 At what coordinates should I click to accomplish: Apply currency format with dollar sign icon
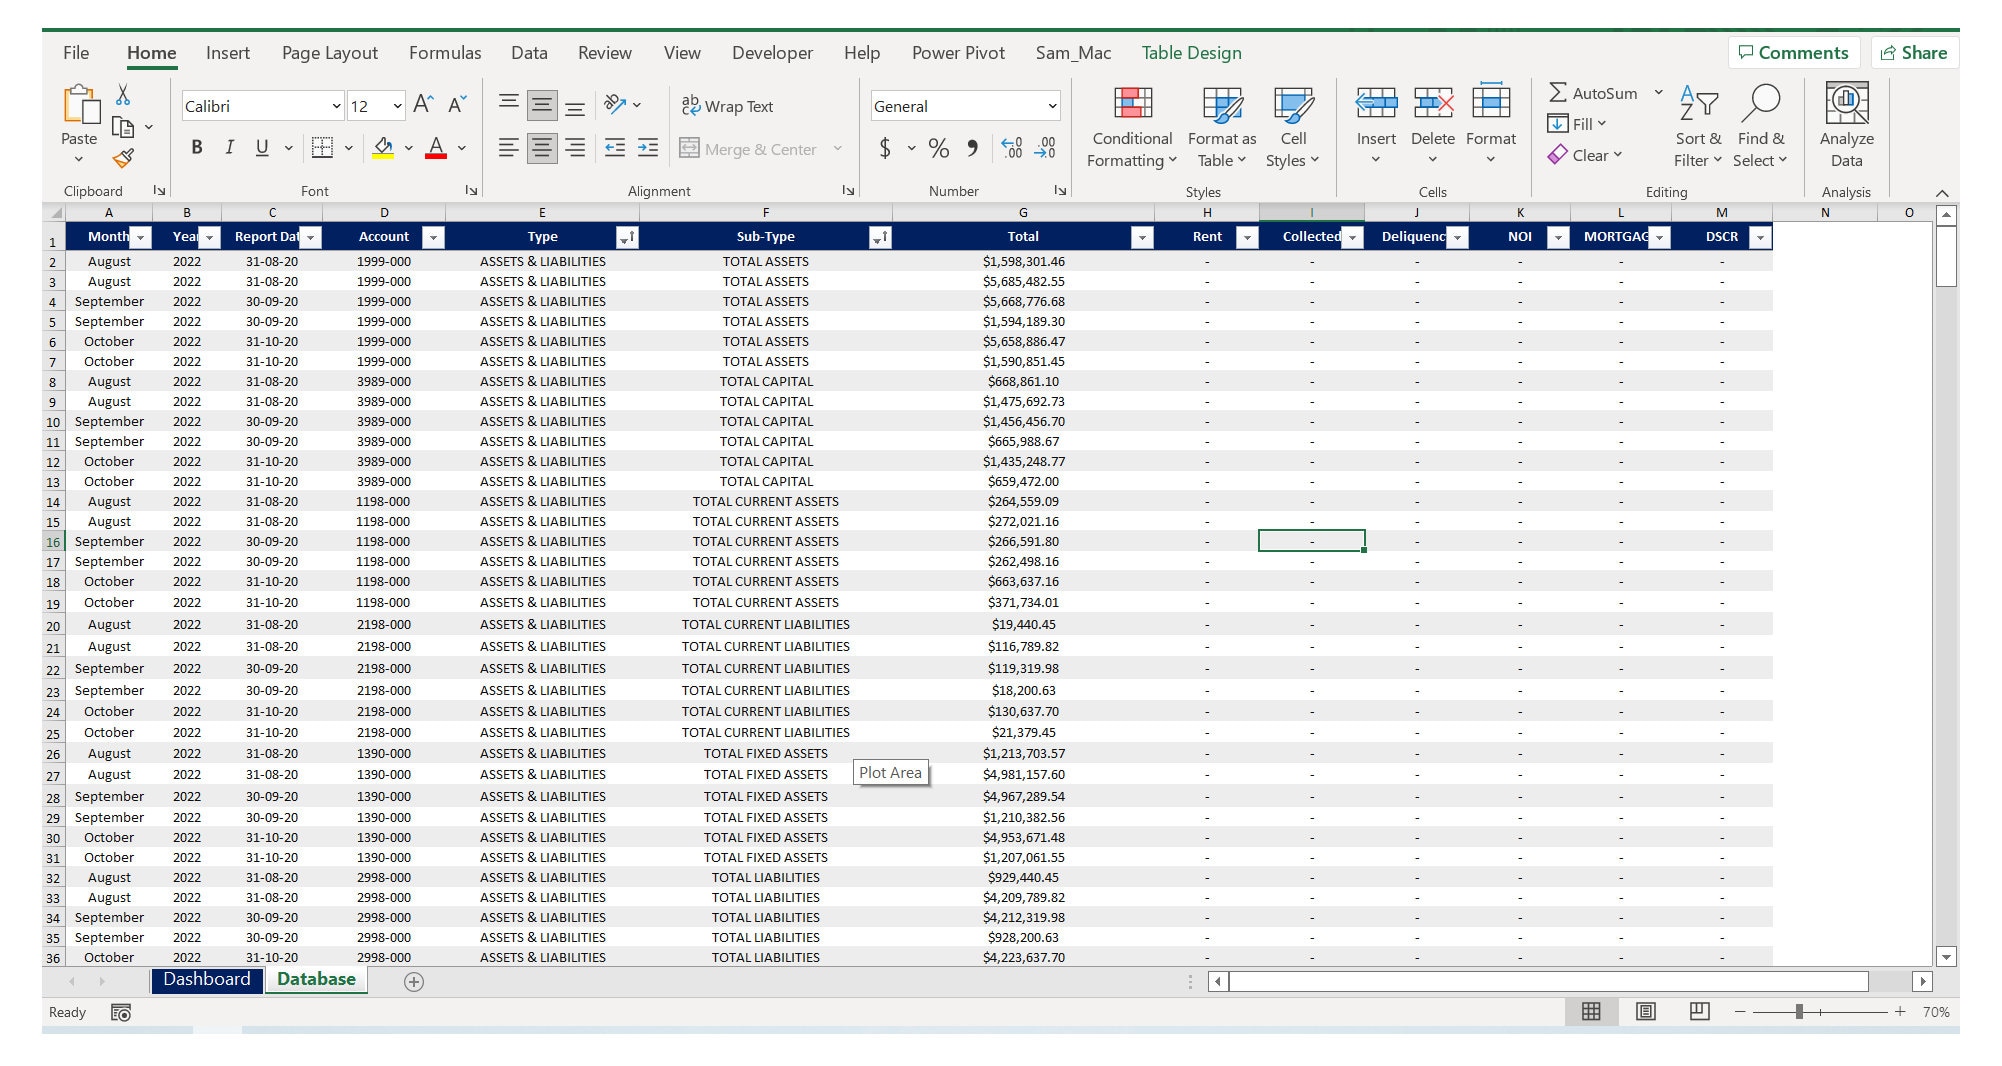click(x=884, y=147)
